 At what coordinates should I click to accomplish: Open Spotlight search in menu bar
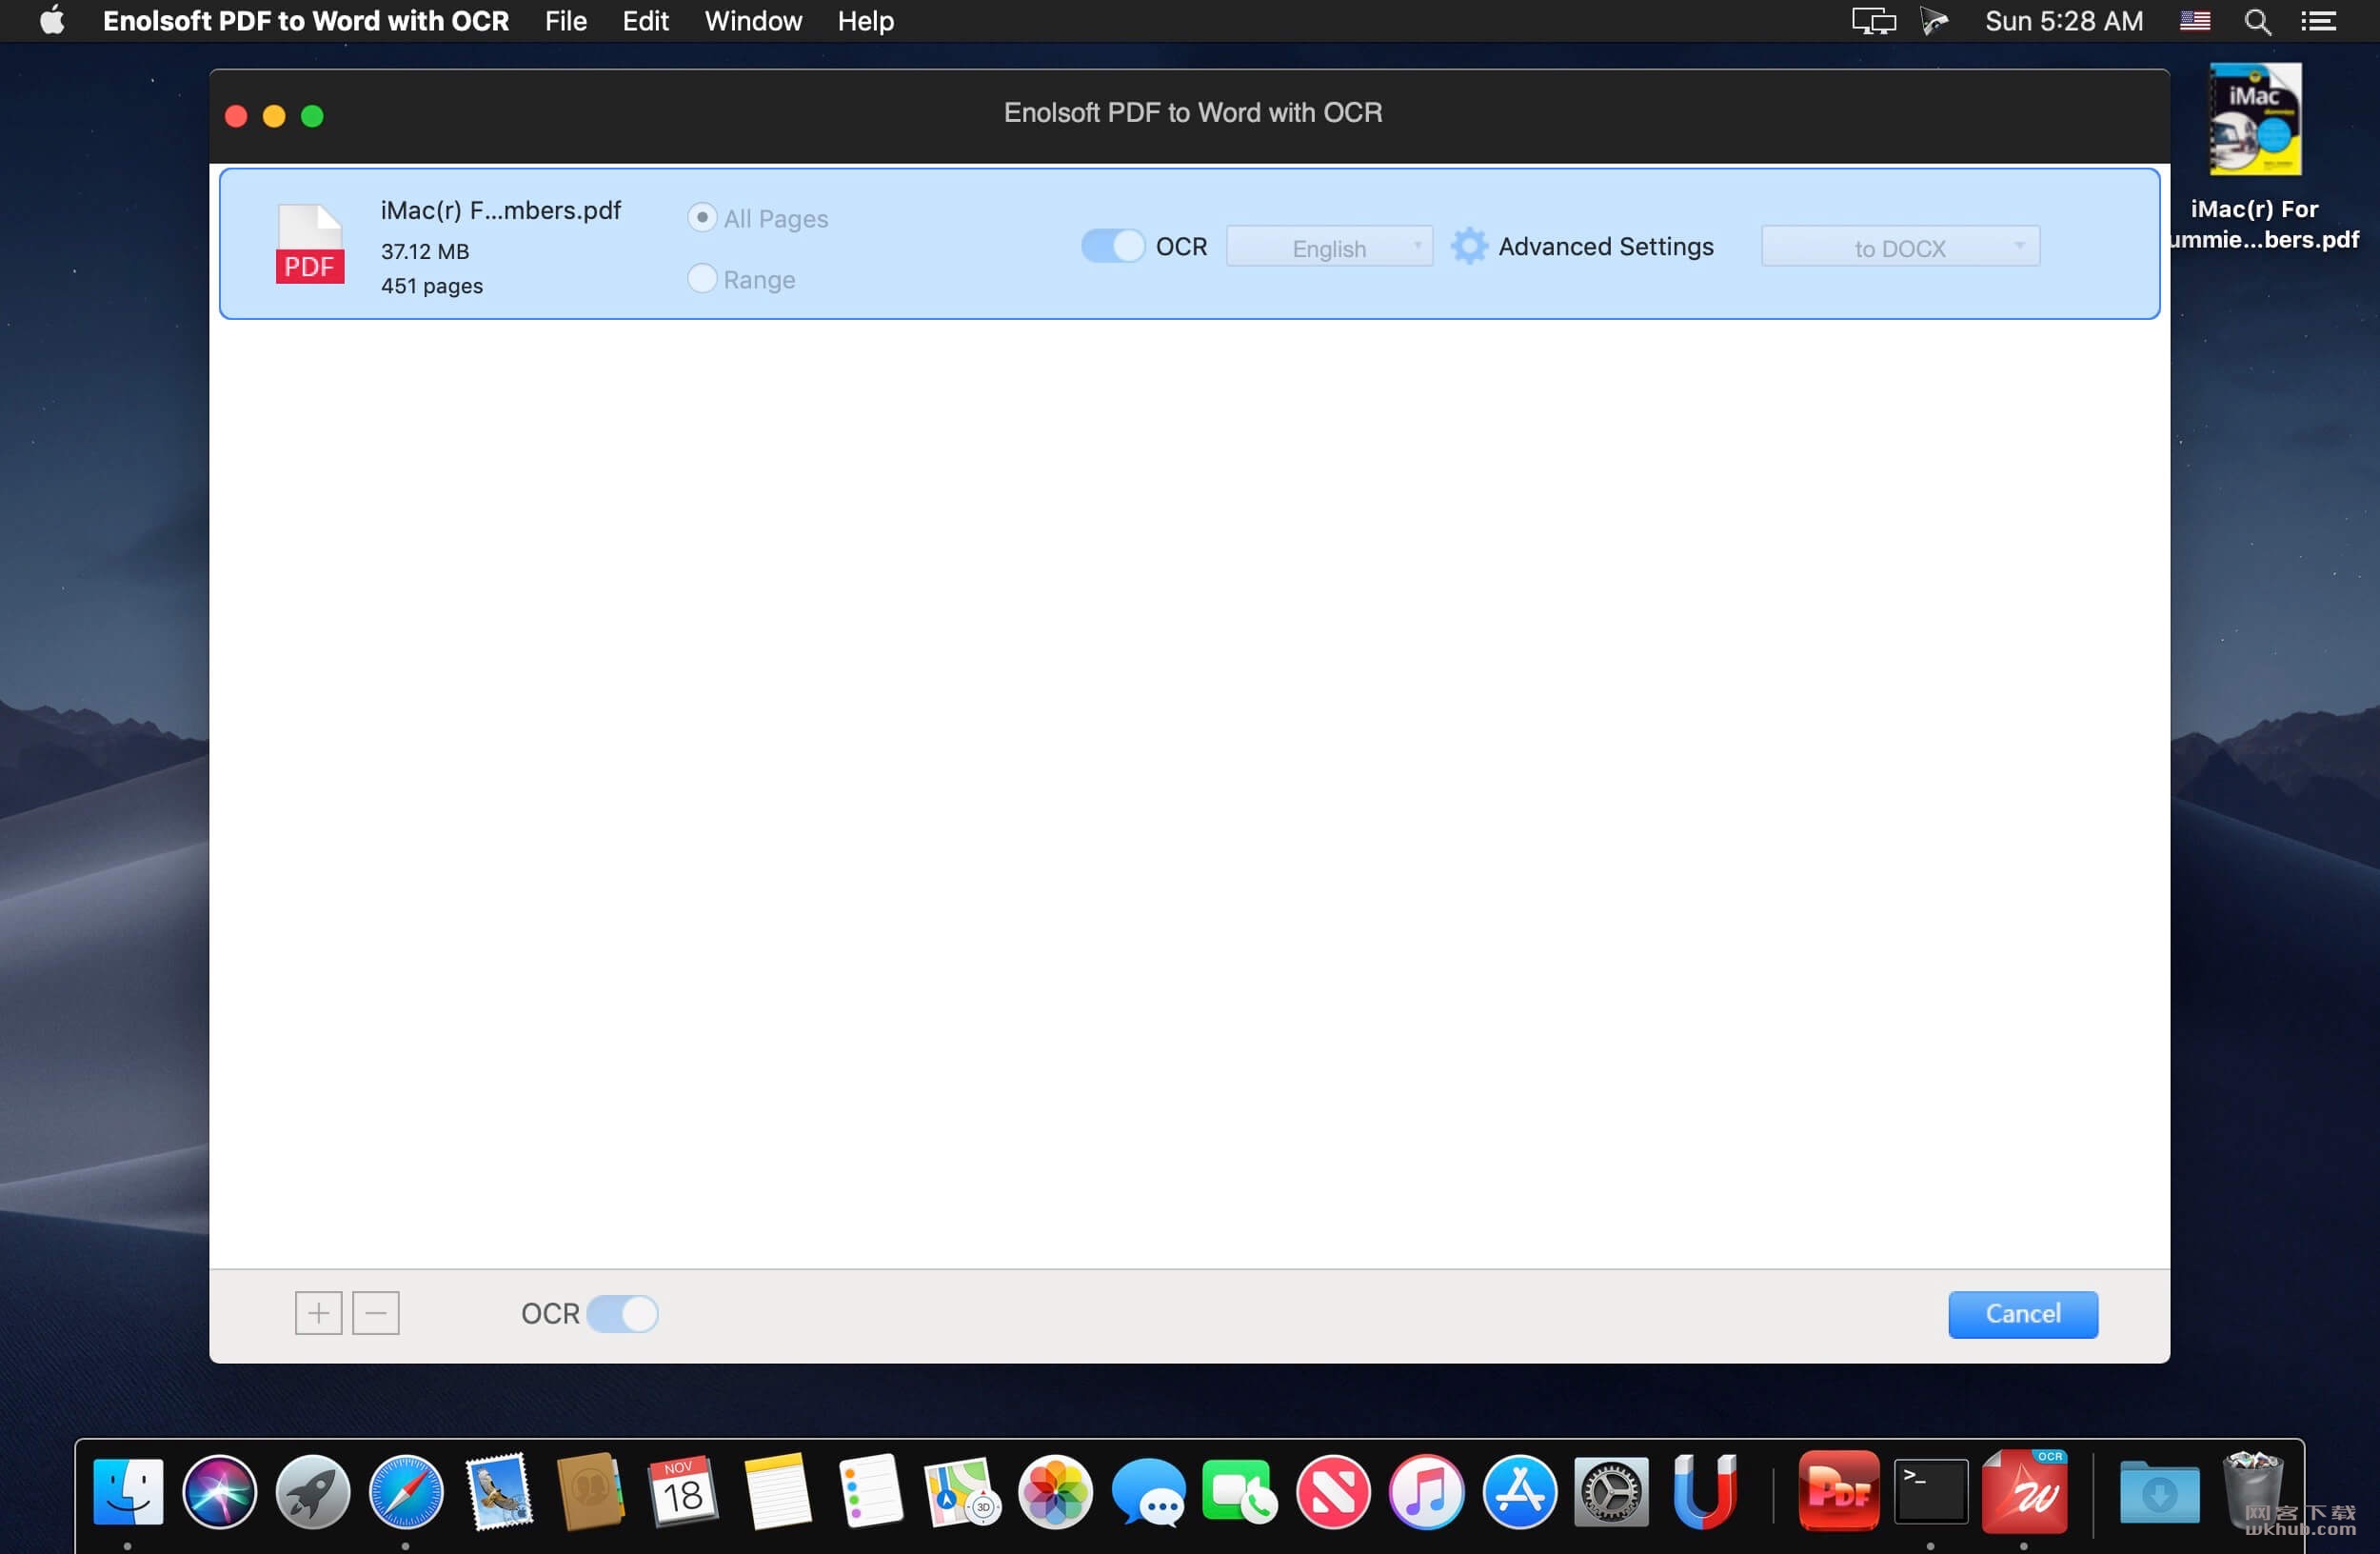pos(2257,21)
